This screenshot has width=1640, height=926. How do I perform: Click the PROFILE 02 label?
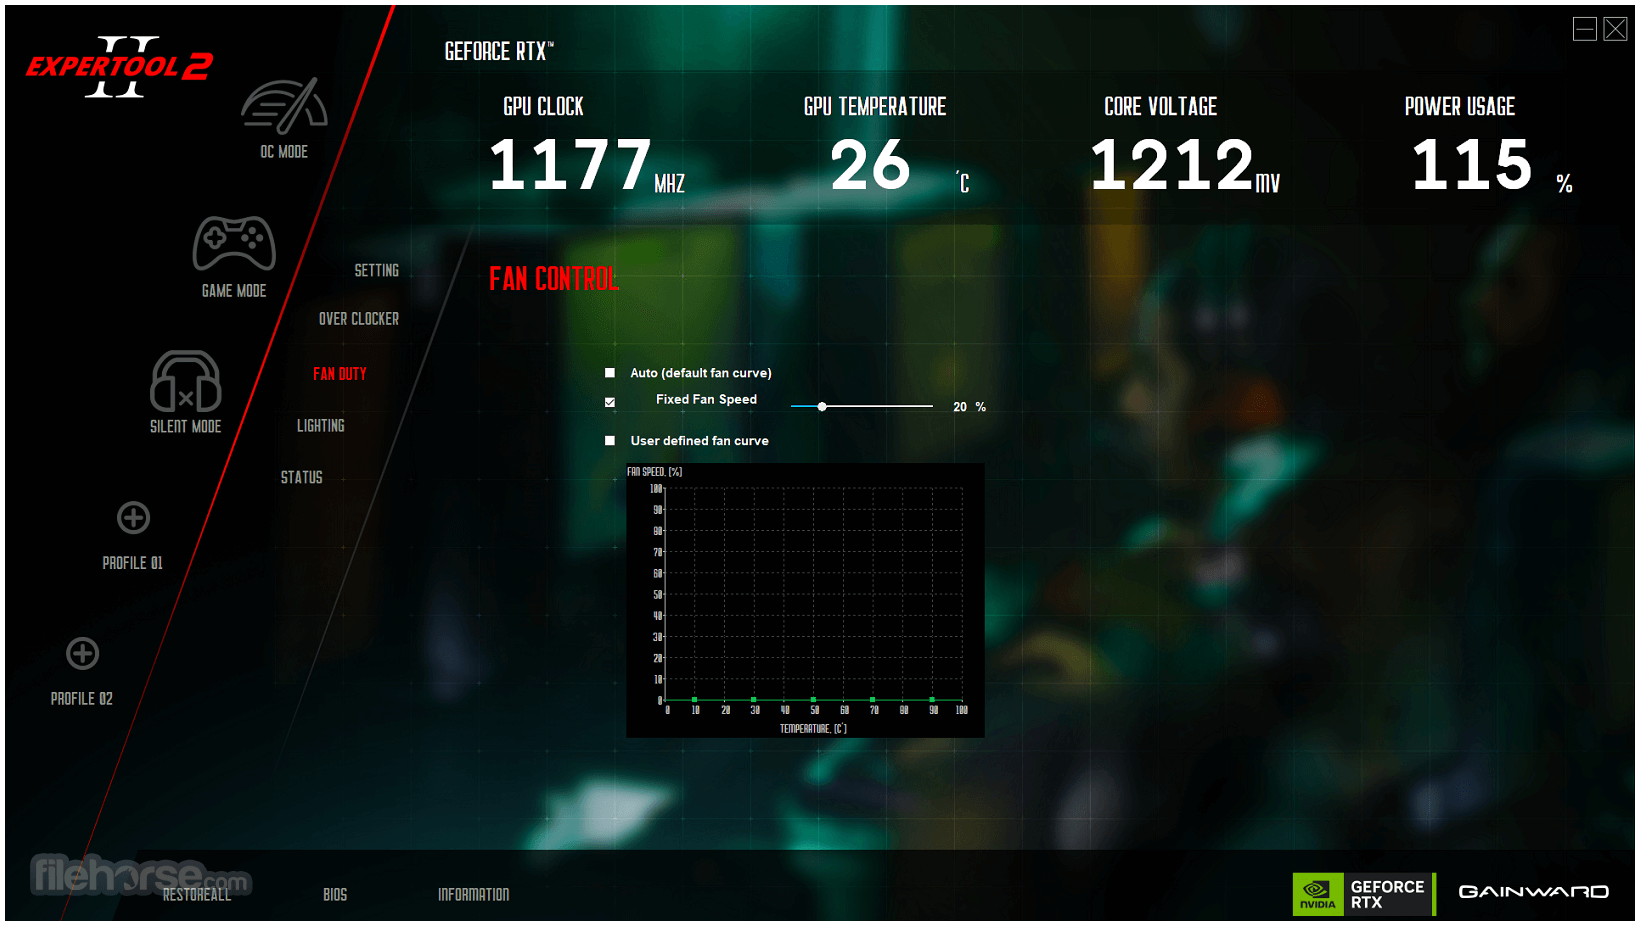82,699
